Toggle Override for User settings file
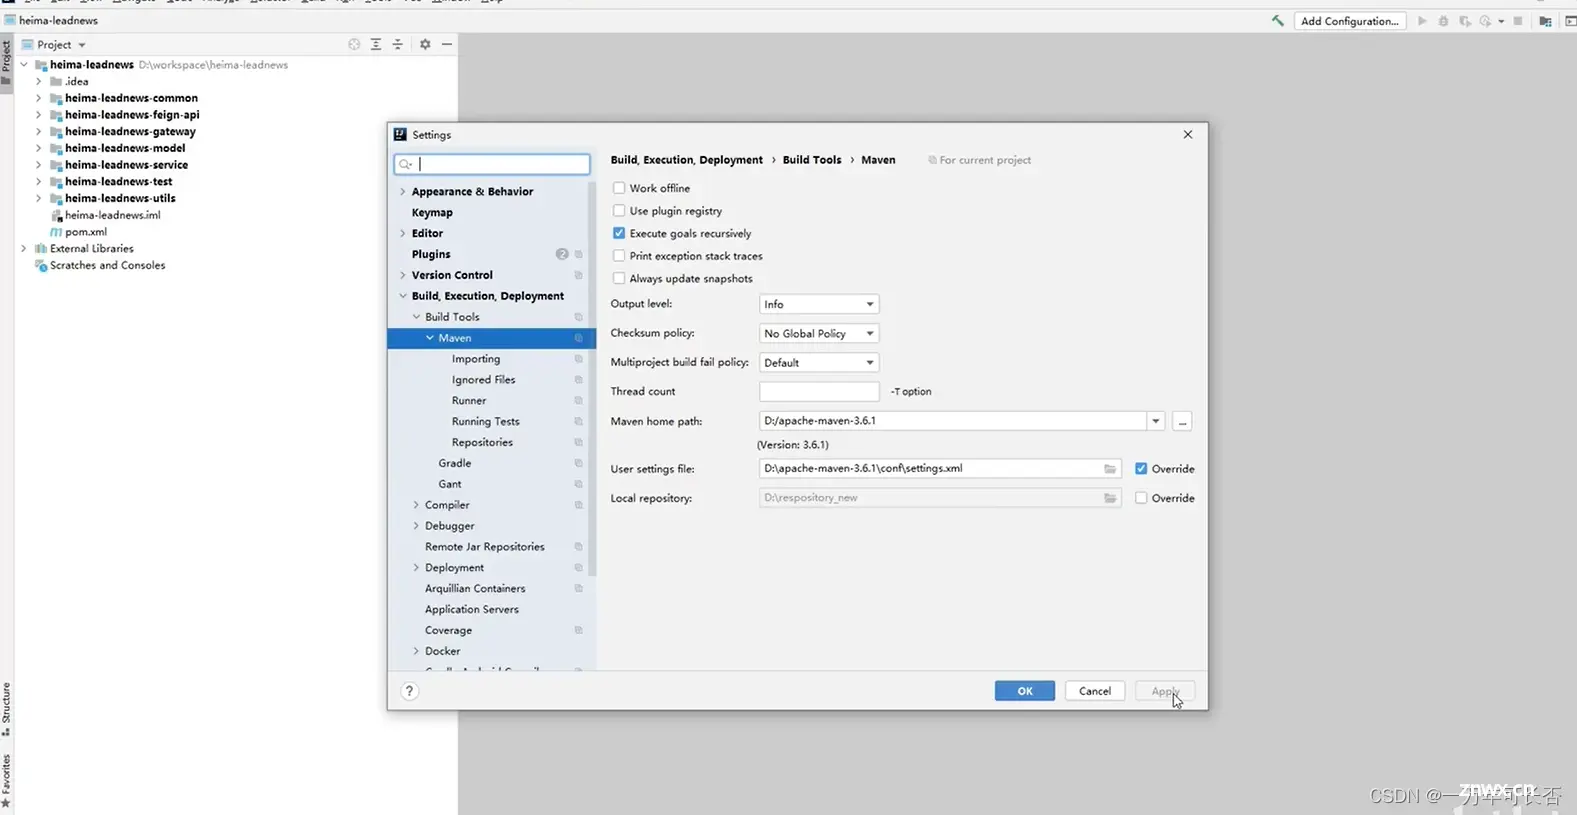Viewport: 1577px width, 815px height. [x=1141, y=469]
